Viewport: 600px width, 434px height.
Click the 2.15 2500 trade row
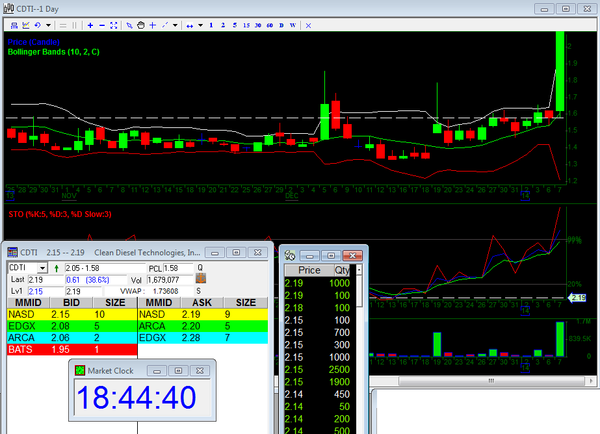point(317,369)
